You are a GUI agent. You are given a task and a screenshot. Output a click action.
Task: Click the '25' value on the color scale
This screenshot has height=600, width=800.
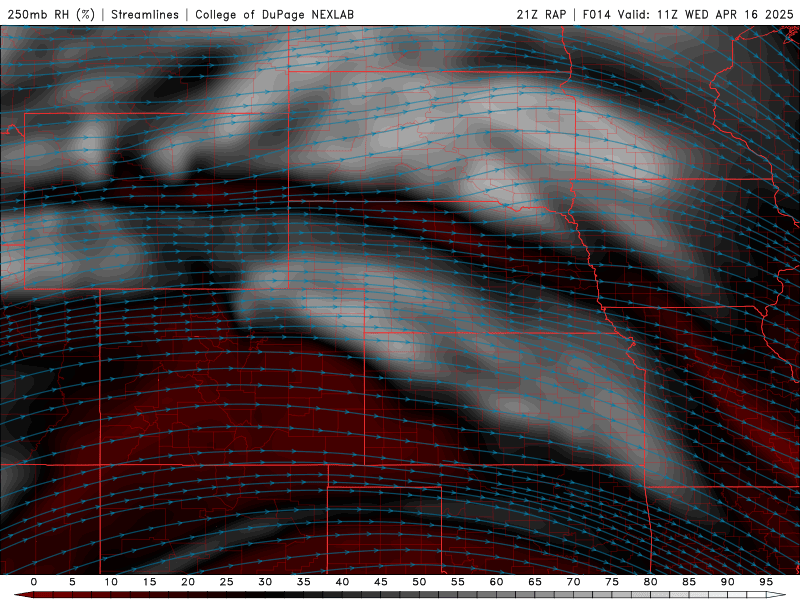[227, 582]
